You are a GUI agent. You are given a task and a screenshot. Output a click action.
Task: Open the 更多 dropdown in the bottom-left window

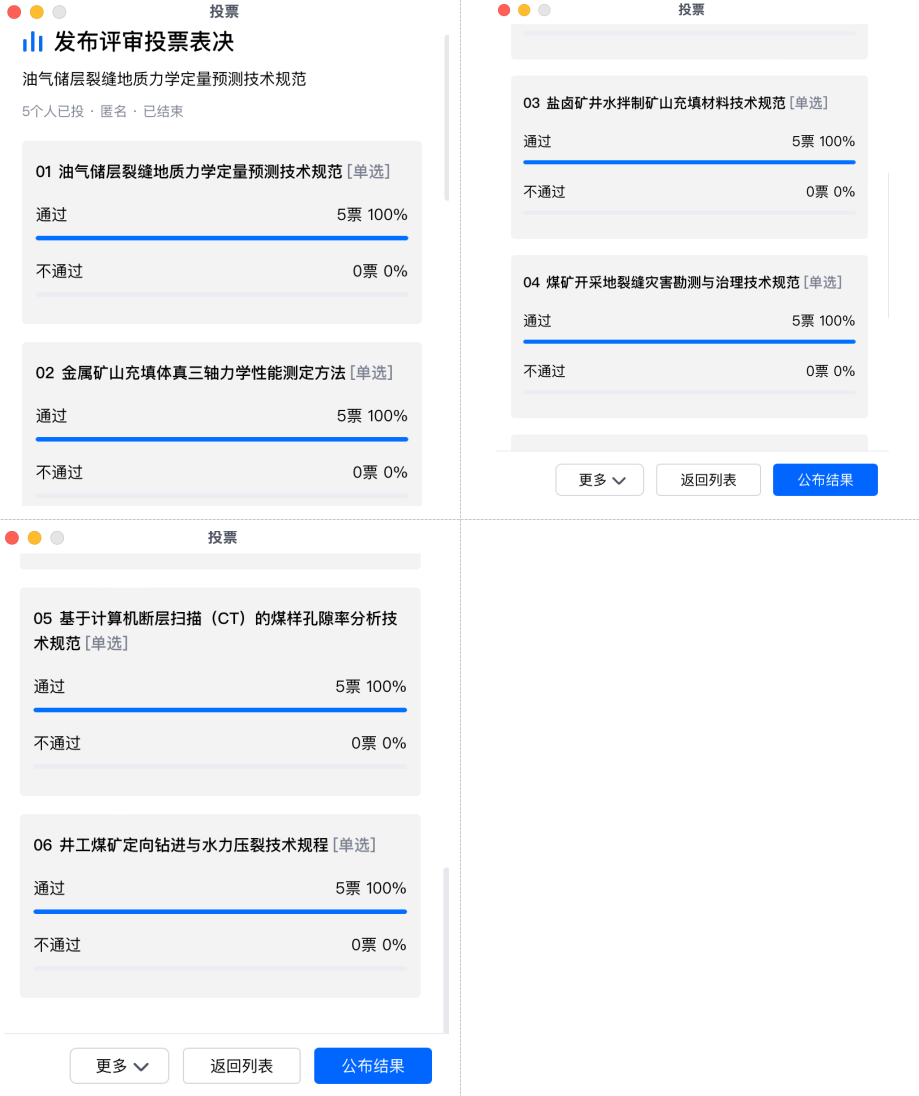(120, 1066)
